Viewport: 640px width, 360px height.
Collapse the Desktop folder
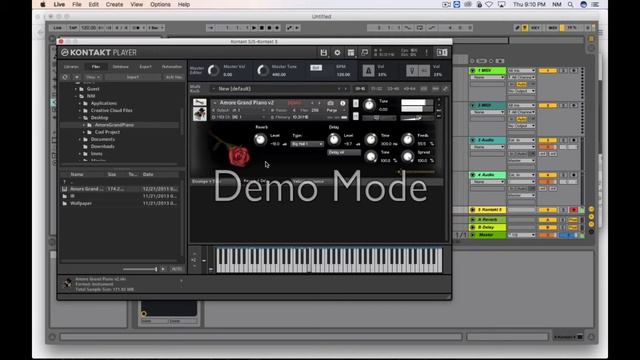[80, 118]
